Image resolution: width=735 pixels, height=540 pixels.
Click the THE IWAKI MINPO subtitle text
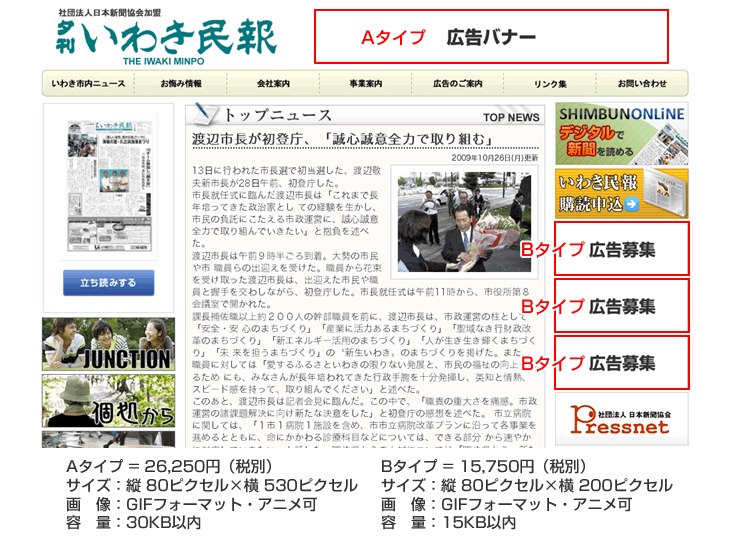pos(164,61)
